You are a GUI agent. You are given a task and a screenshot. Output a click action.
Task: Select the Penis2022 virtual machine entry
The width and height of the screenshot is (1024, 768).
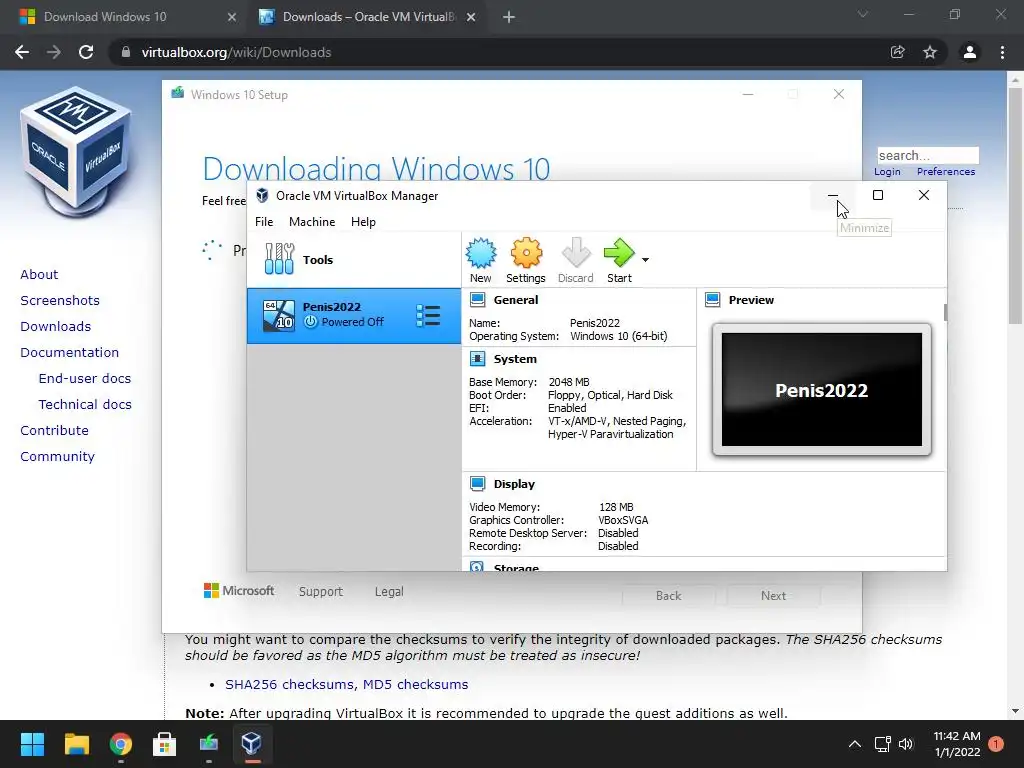353,316
